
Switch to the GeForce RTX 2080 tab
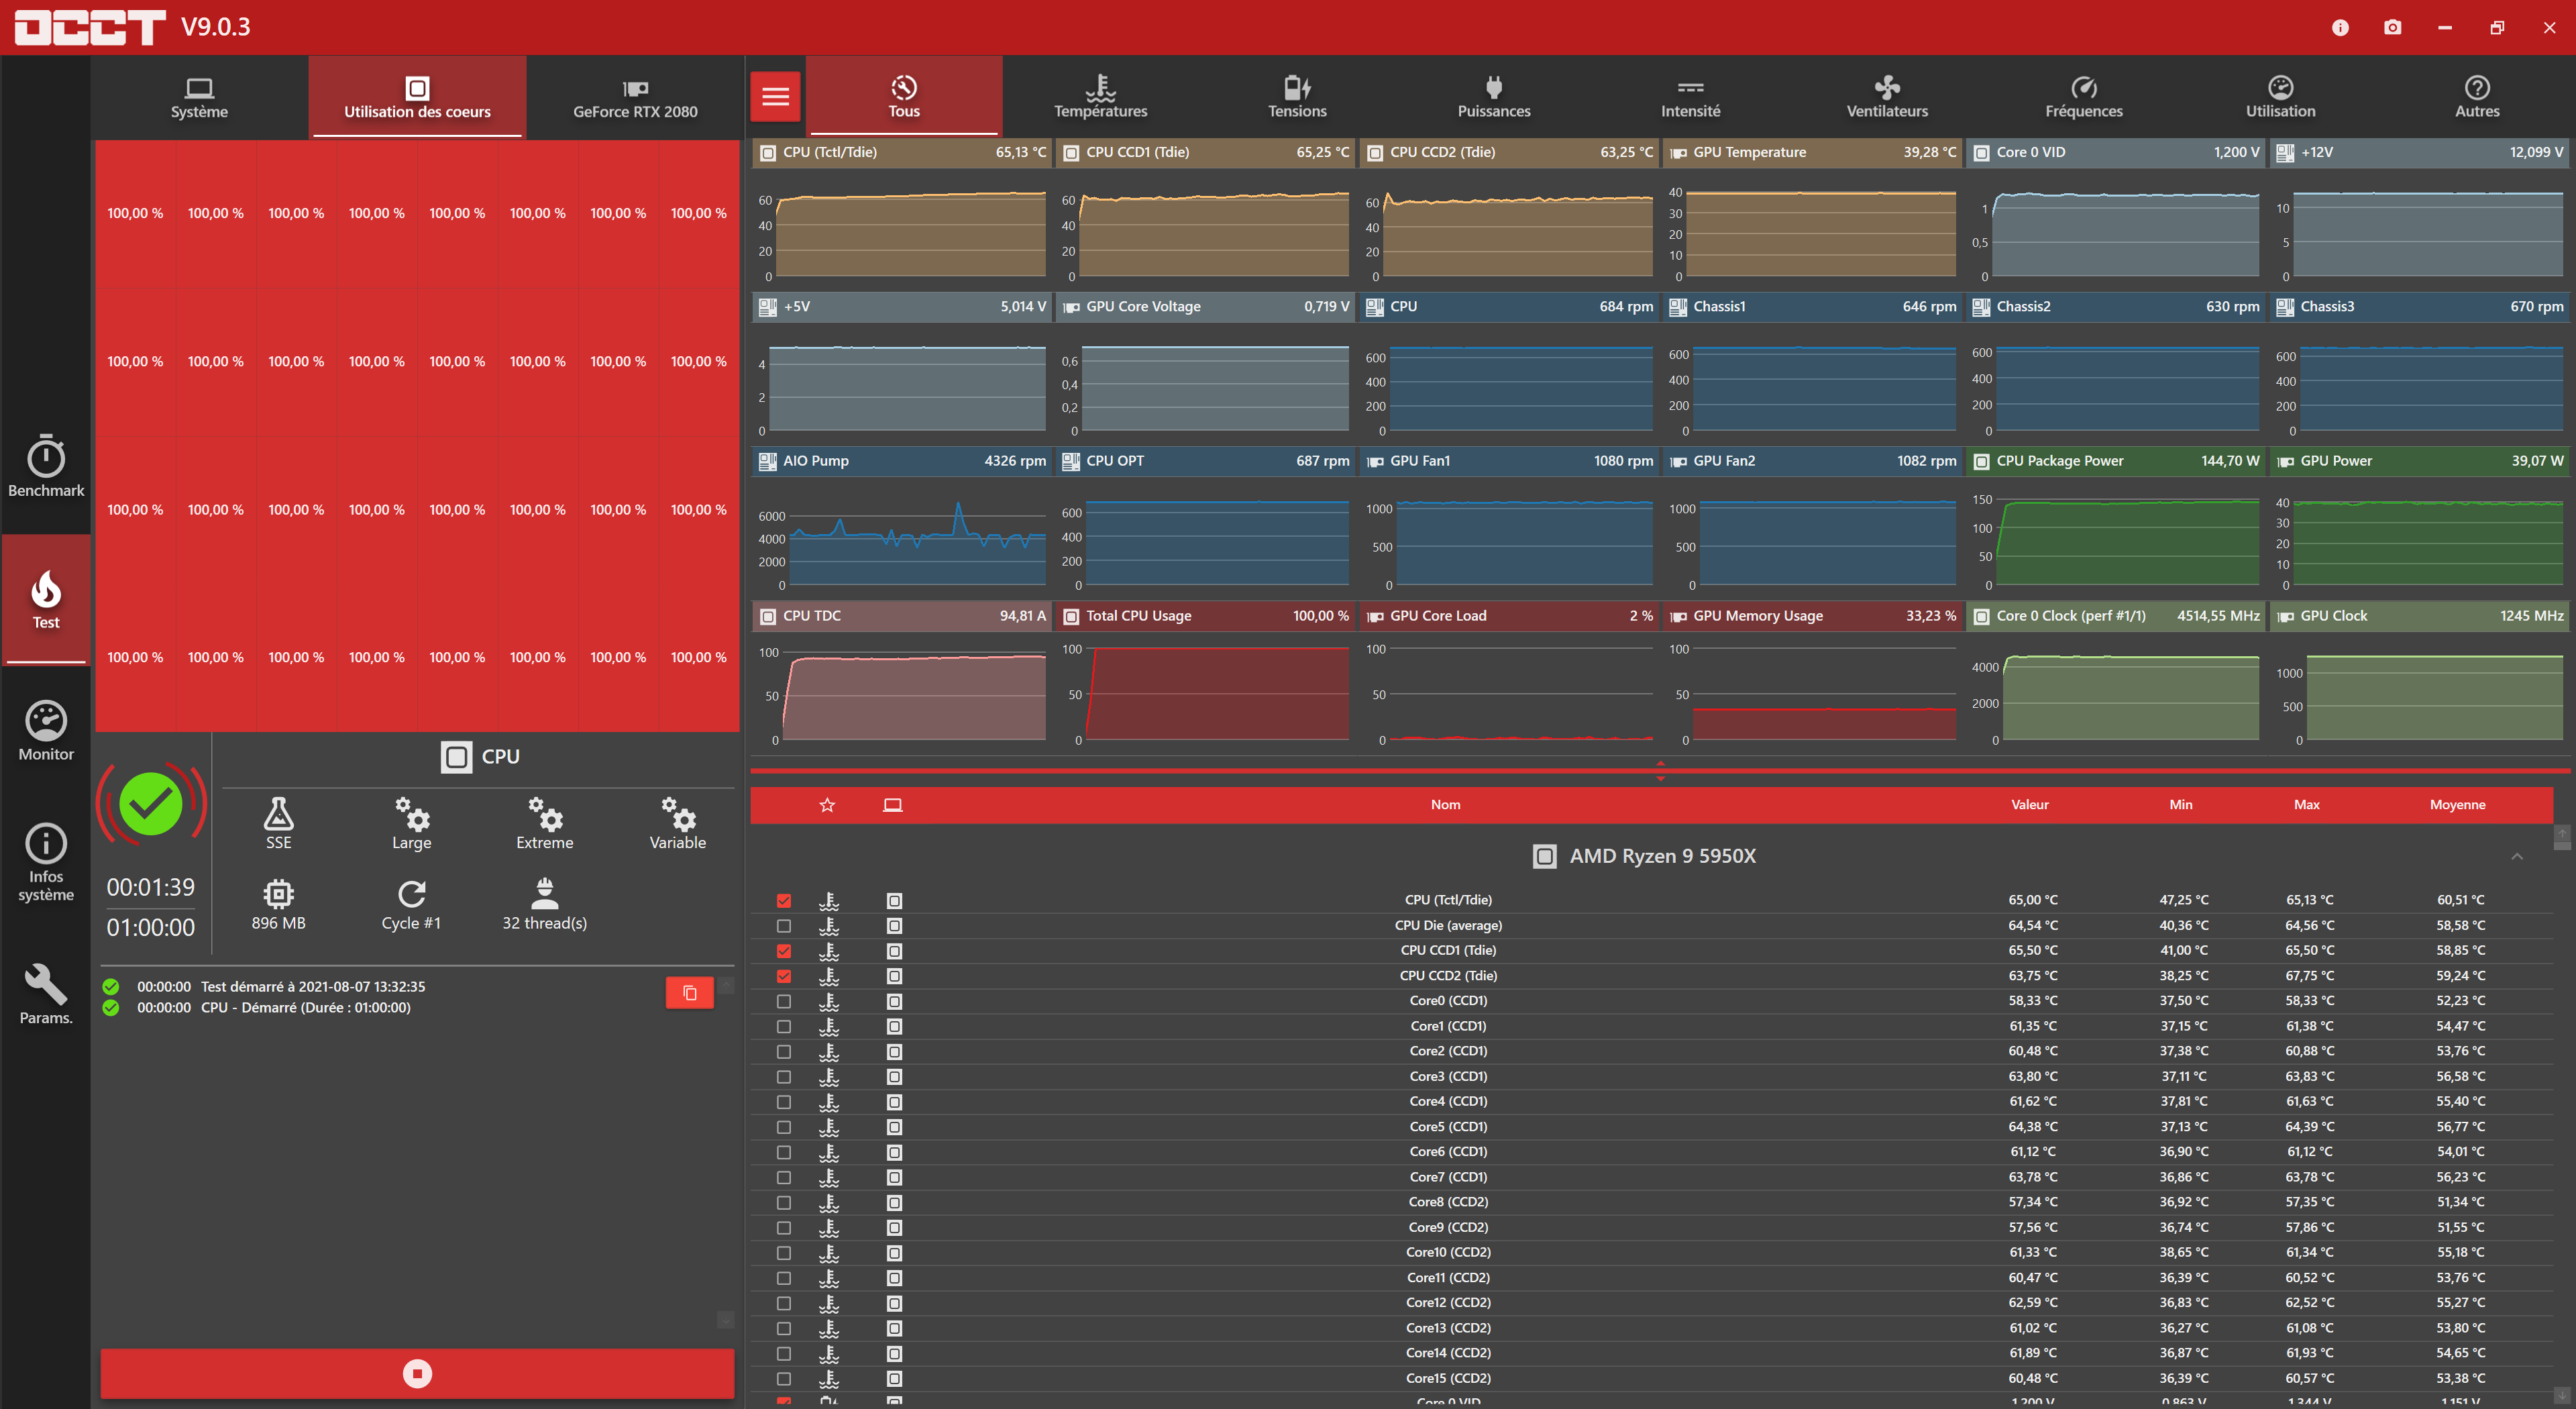pyautogui.click(x=635, y=96)
